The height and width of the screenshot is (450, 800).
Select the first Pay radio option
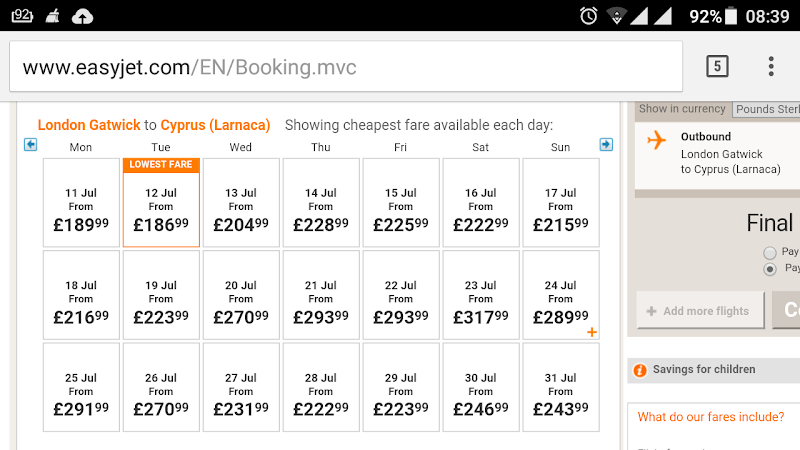point(769,252)
